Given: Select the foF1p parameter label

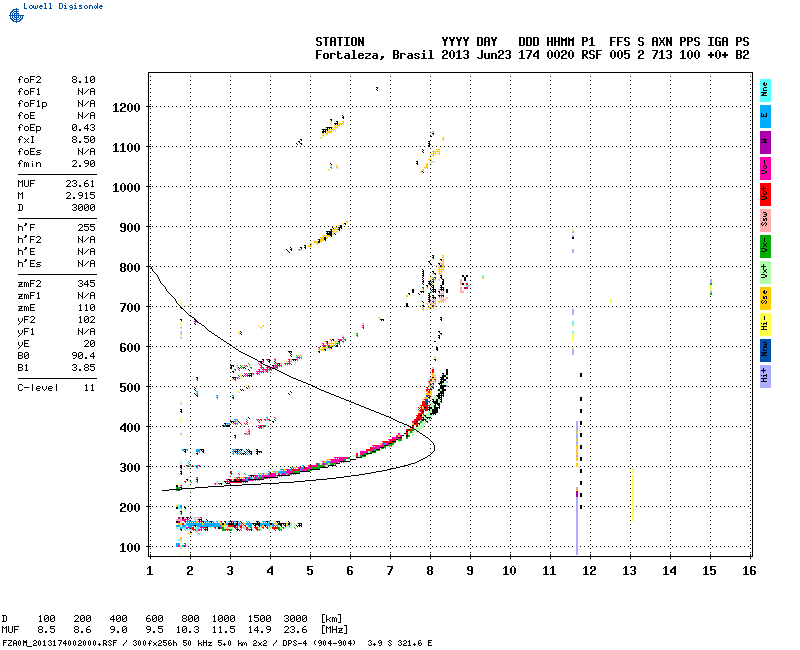Looking at the screenshot, I should tap(32, 104).
